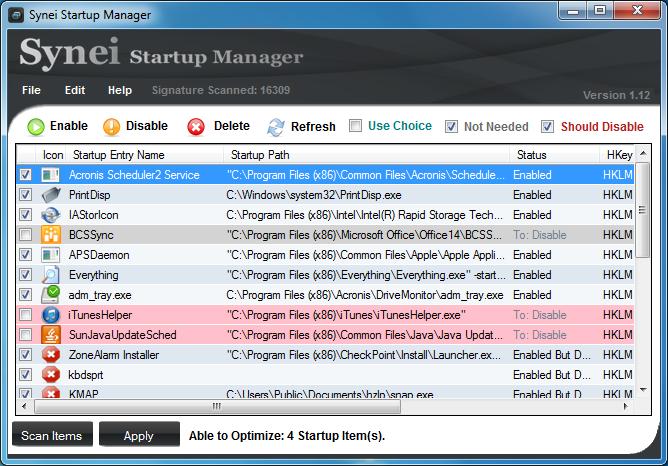Image resolution: width=668 pixels, height=466 pixels.
Task: Select the SunJavaUpdateSched entry name
Action: point(123,335)
